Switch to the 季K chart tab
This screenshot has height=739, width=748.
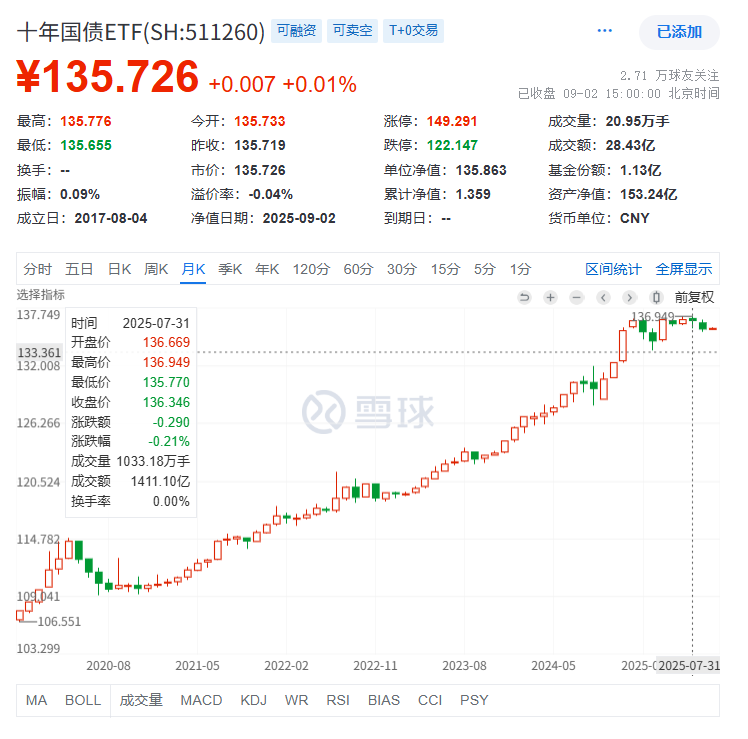[x=230, y=269]
